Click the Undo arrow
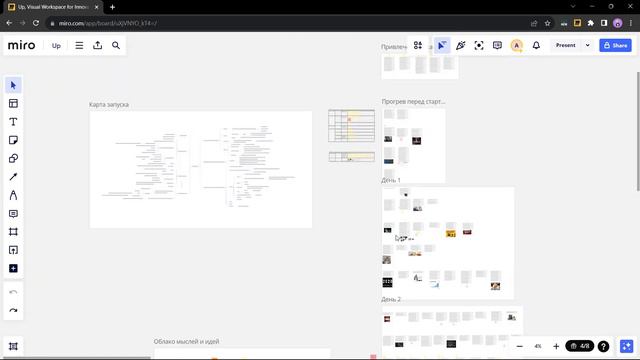Screen dimensions: 640x360 click(x=13, y=292)
